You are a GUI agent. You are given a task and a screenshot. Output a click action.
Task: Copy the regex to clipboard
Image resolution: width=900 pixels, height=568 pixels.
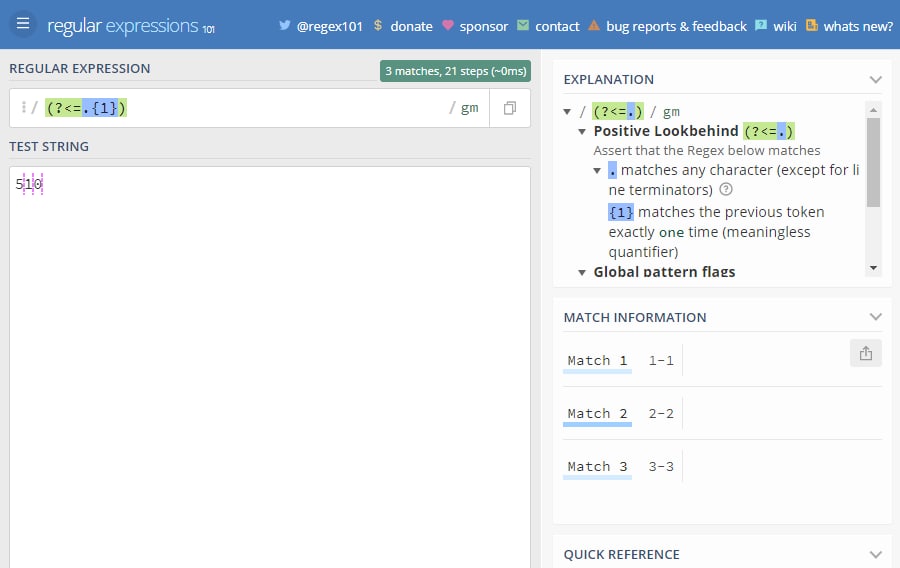[510, 108]
